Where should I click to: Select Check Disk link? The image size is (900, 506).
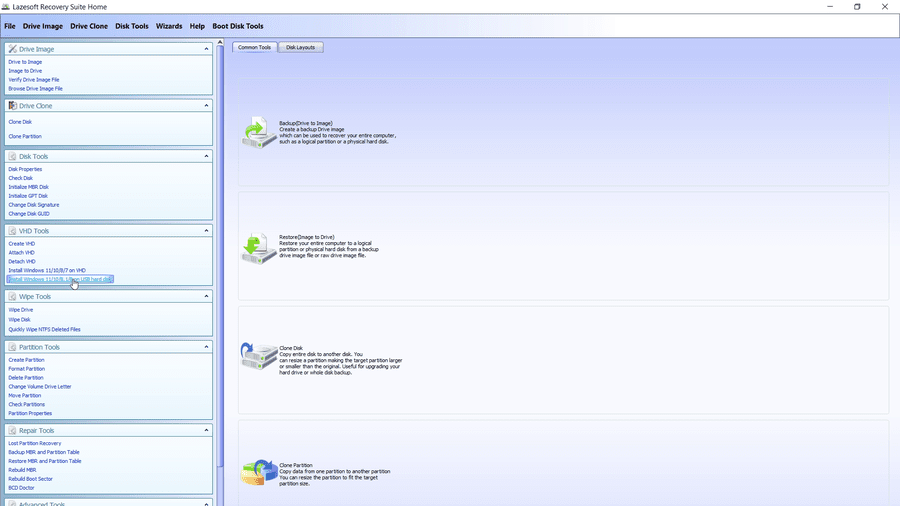21,178
